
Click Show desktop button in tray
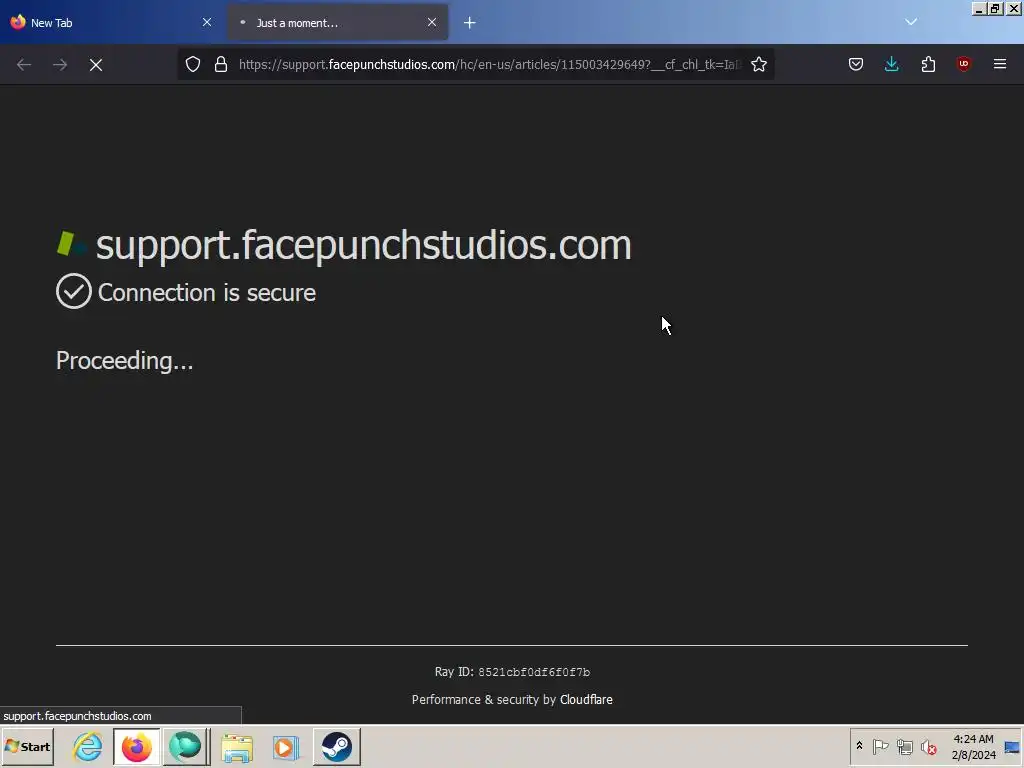[x=1012, y=746]
